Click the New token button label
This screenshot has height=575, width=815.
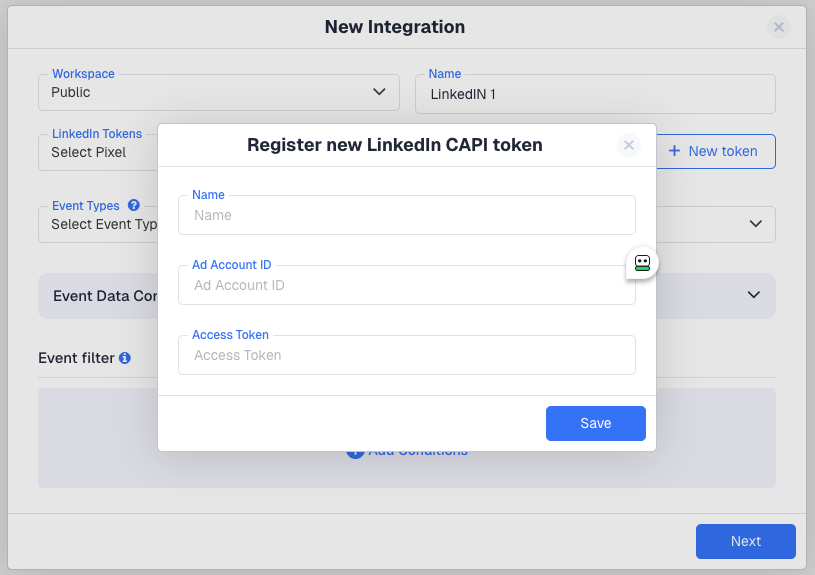(x=722, y=151)
